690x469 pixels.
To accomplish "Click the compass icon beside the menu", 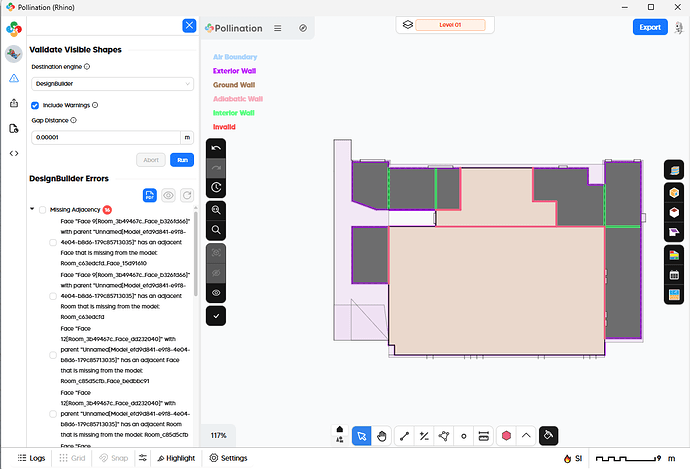I will click(303, 28).
